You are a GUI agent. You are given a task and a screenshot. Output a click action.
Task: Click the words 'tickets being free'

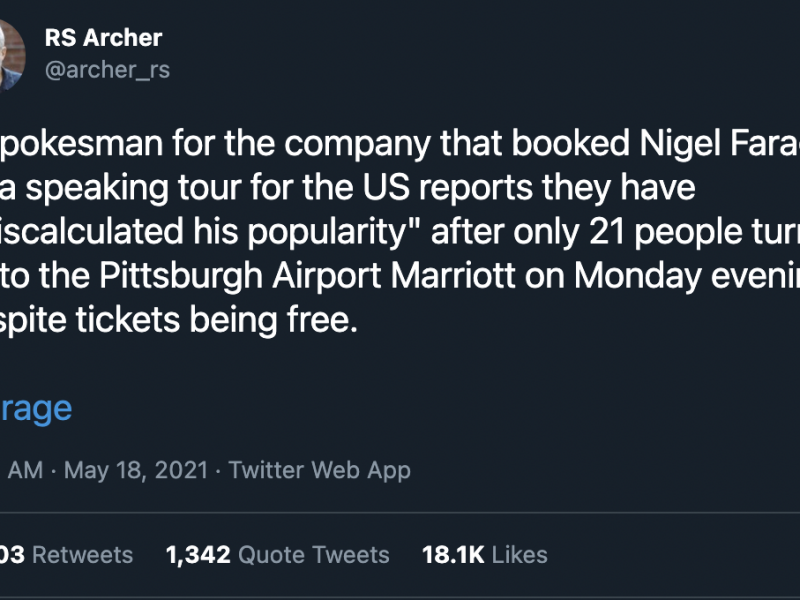coord(230,324)
